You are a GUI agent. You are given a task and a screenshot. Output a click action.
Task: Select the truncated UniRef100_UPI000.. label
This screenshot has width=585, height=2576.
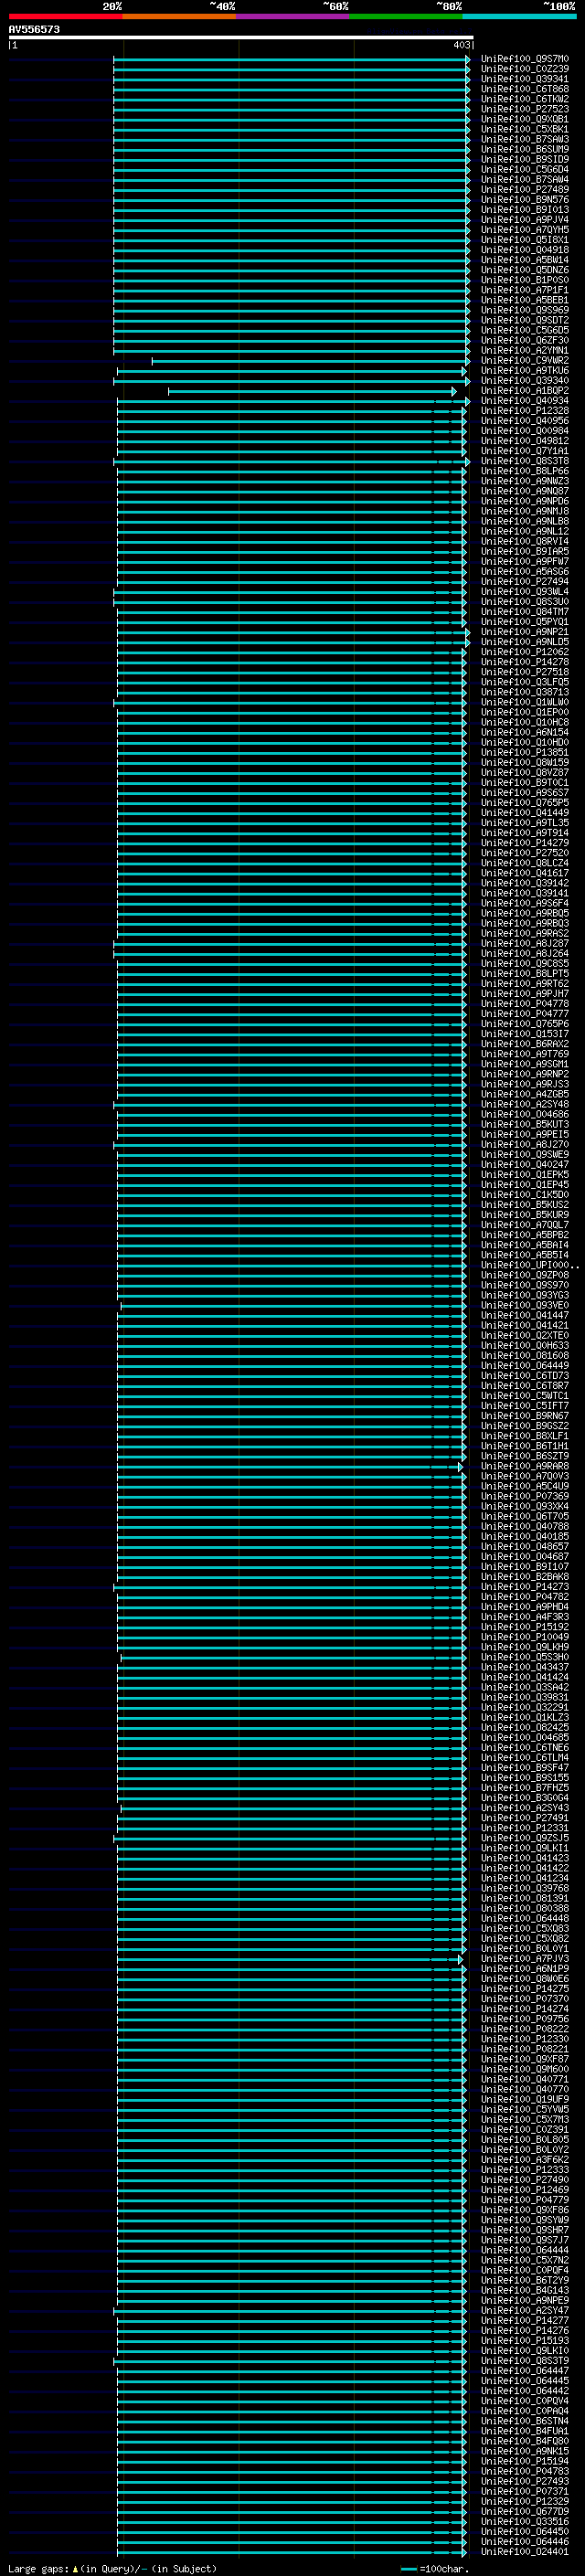point(529,1265)
